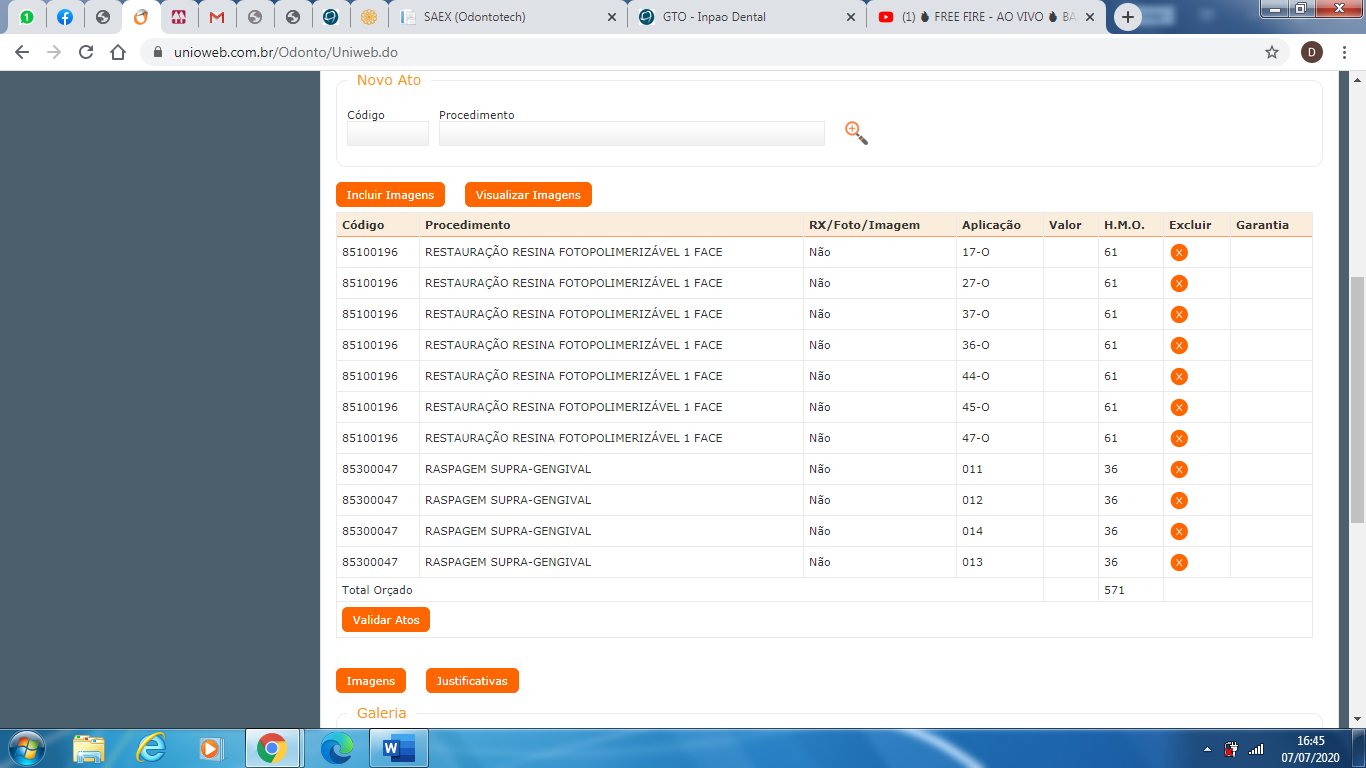
Task: Click the Procedimento text field
Action: click(631, 134)
